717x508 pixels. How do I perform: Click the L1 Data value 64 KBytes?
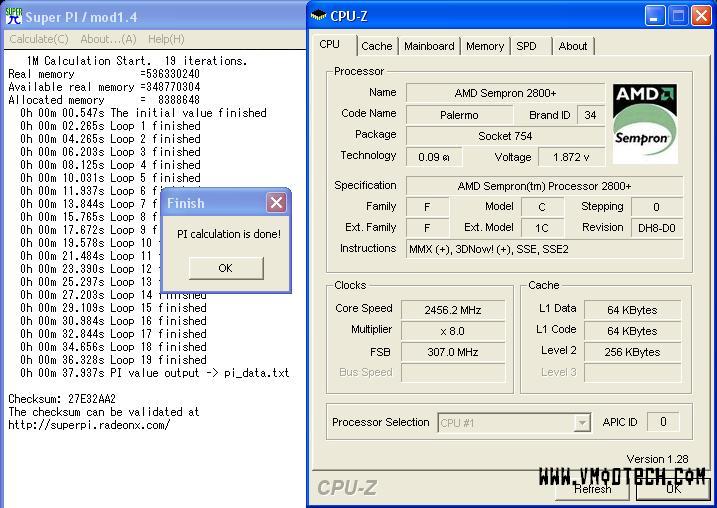632,310
